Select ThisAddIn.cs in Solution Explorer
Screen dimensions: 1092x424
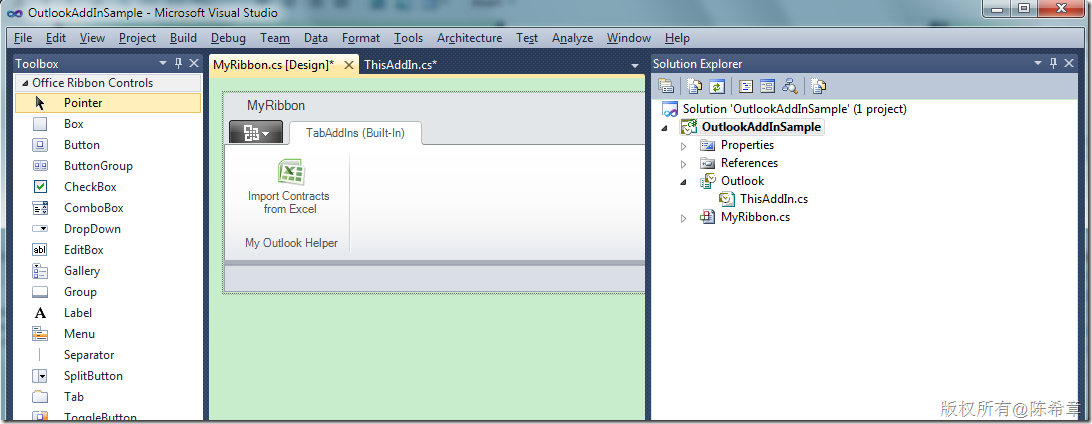tap(774, 199)
